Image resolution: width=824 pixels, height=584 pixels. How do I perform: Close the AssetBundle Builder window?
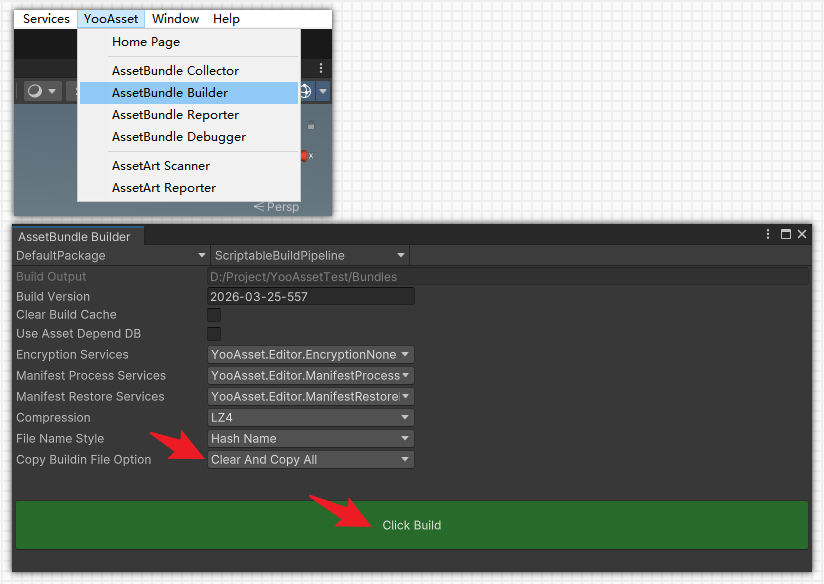tap(802, 234)
